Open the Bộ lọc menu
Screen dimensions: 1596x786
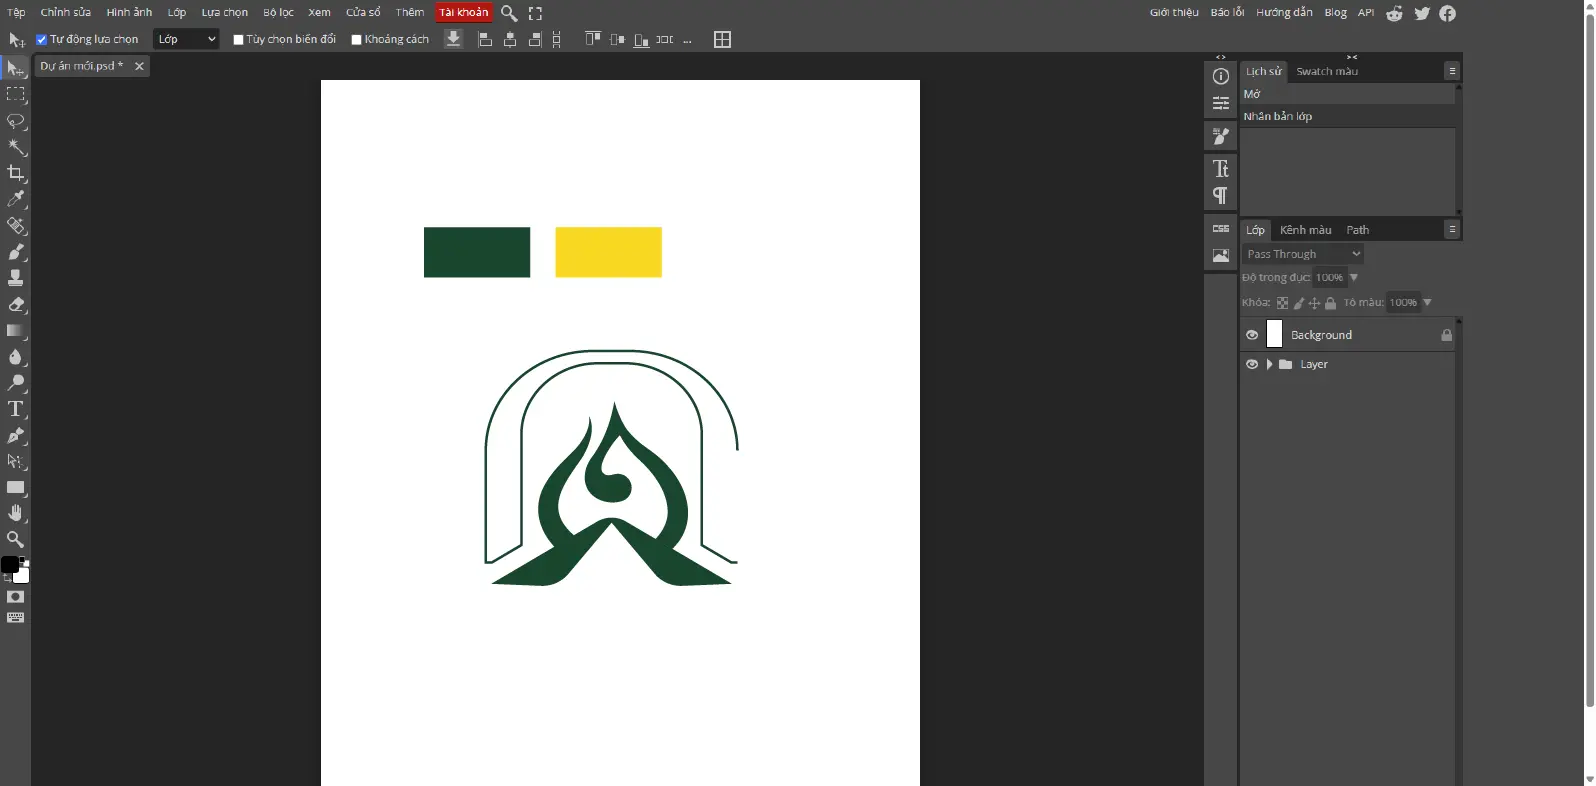[279, 12]
